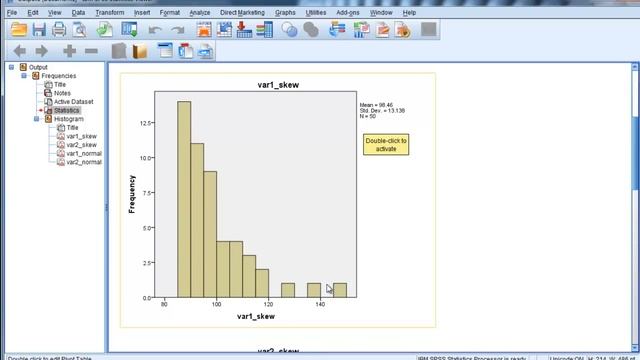Select Histogram in the outline tree
Viewport: 640px width, 360px height.
69,119
